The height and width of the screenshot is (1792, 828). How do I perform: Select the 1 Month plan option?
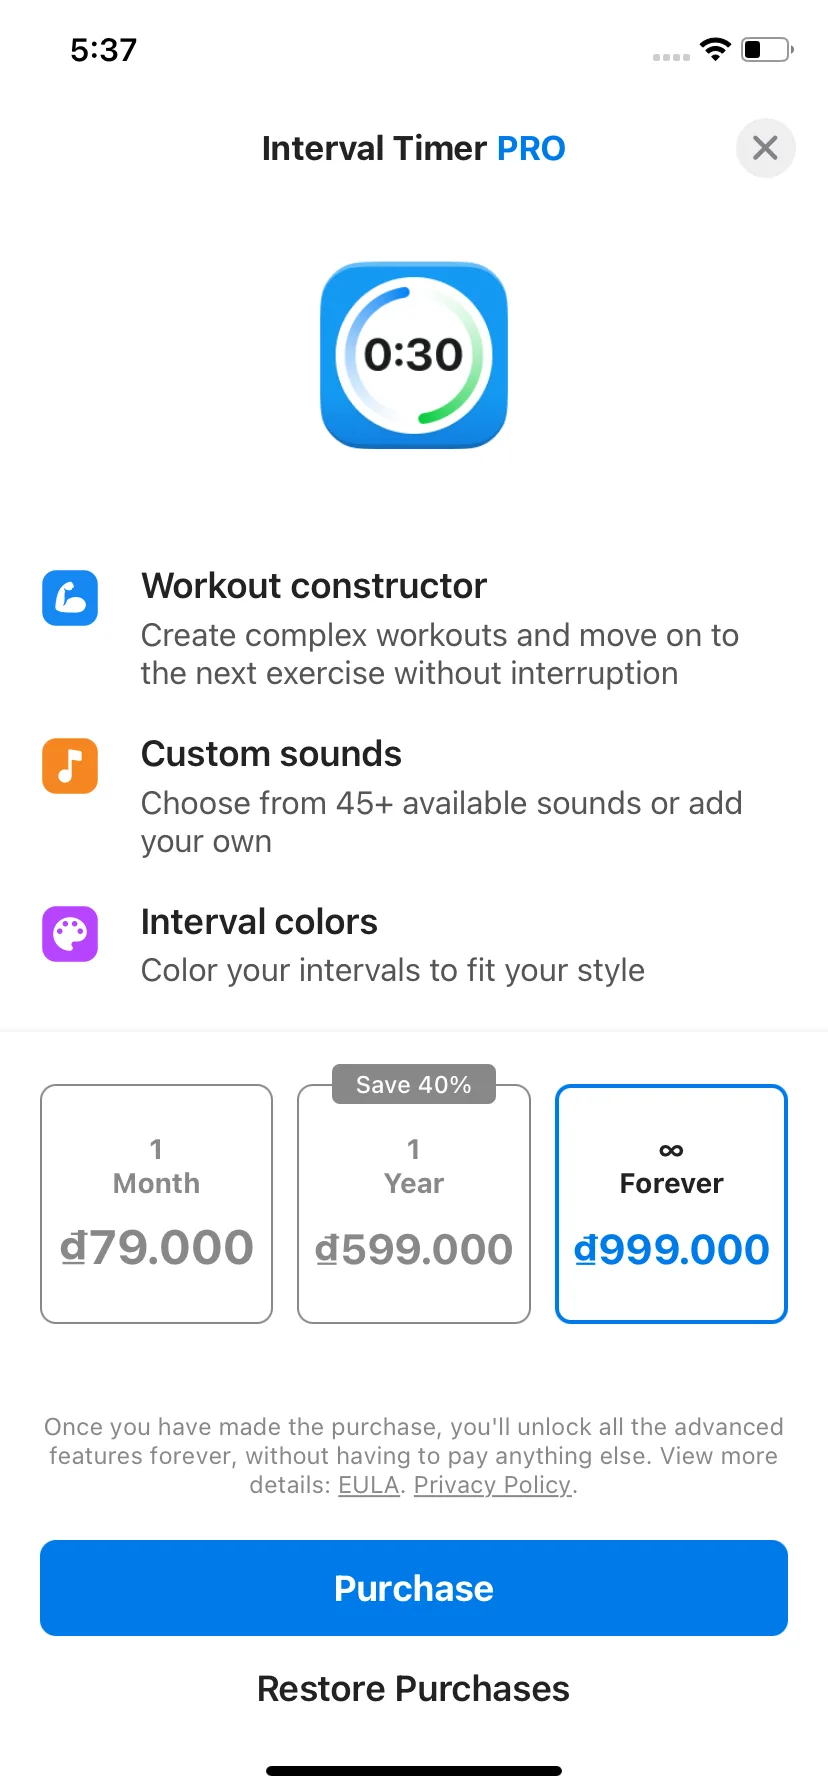[x=156, y=1204]
